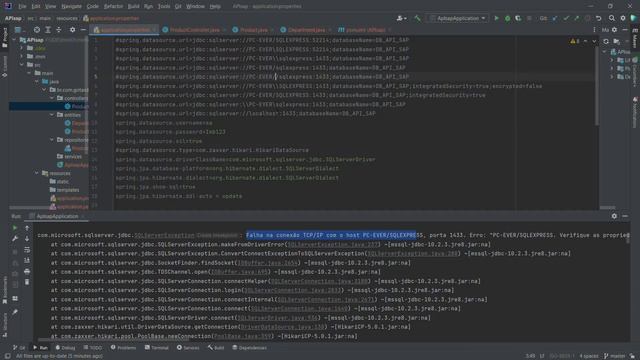The image size is (640, 360).
Task: Expand all nodes in the Project panel
Action: pyautogui.click(x=48, y=30)
